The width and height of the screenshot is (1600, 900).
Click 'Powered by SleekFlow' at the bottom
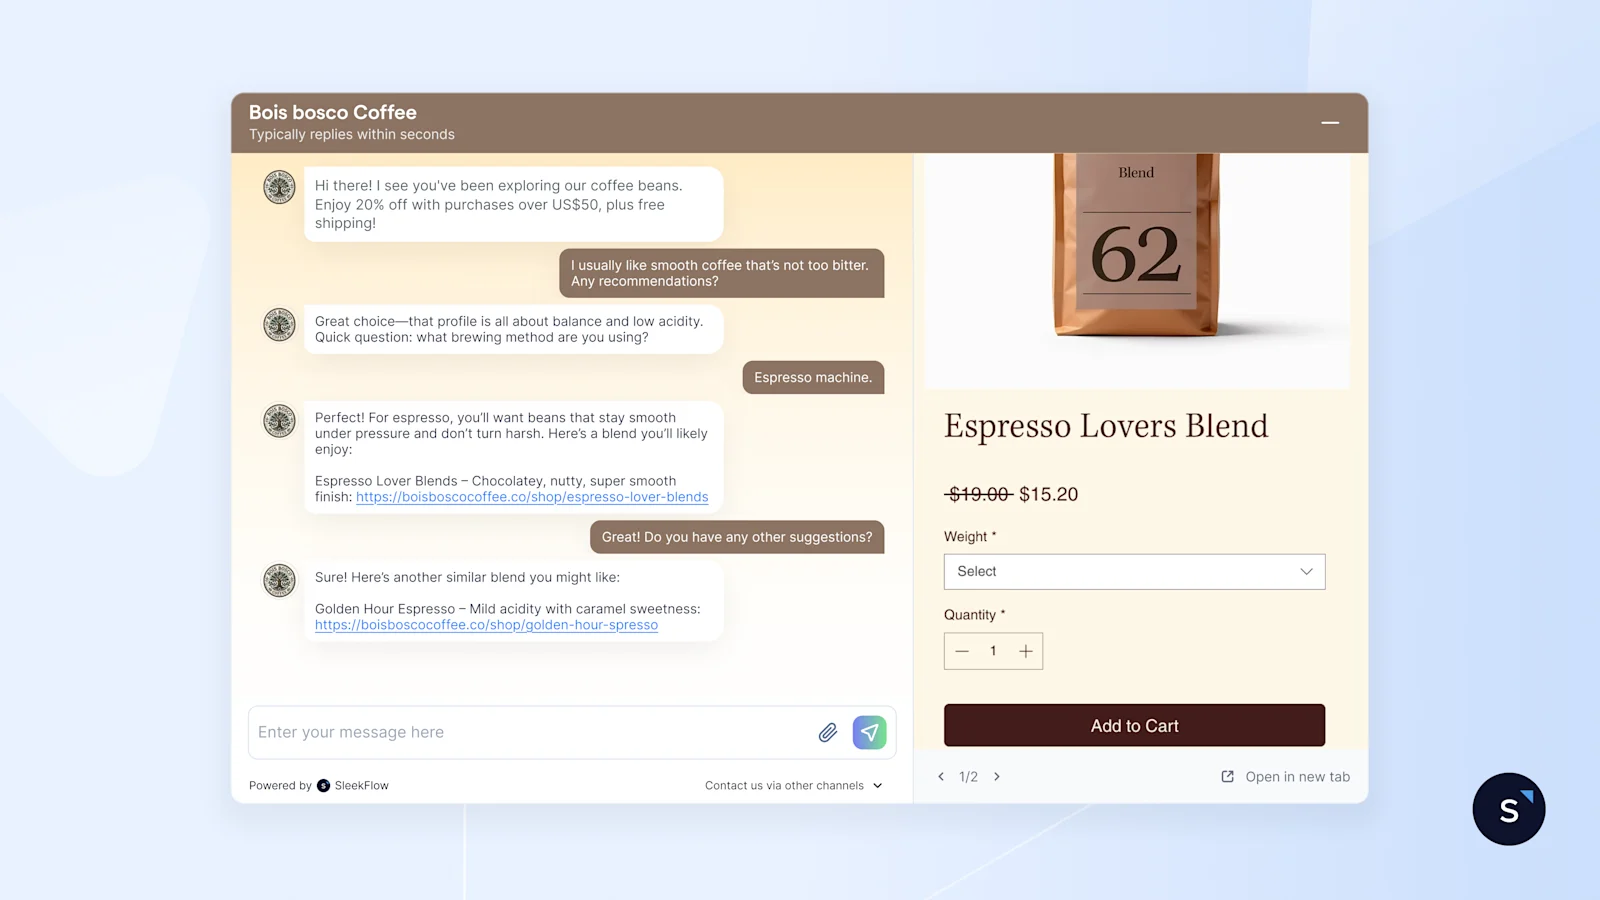319,785
